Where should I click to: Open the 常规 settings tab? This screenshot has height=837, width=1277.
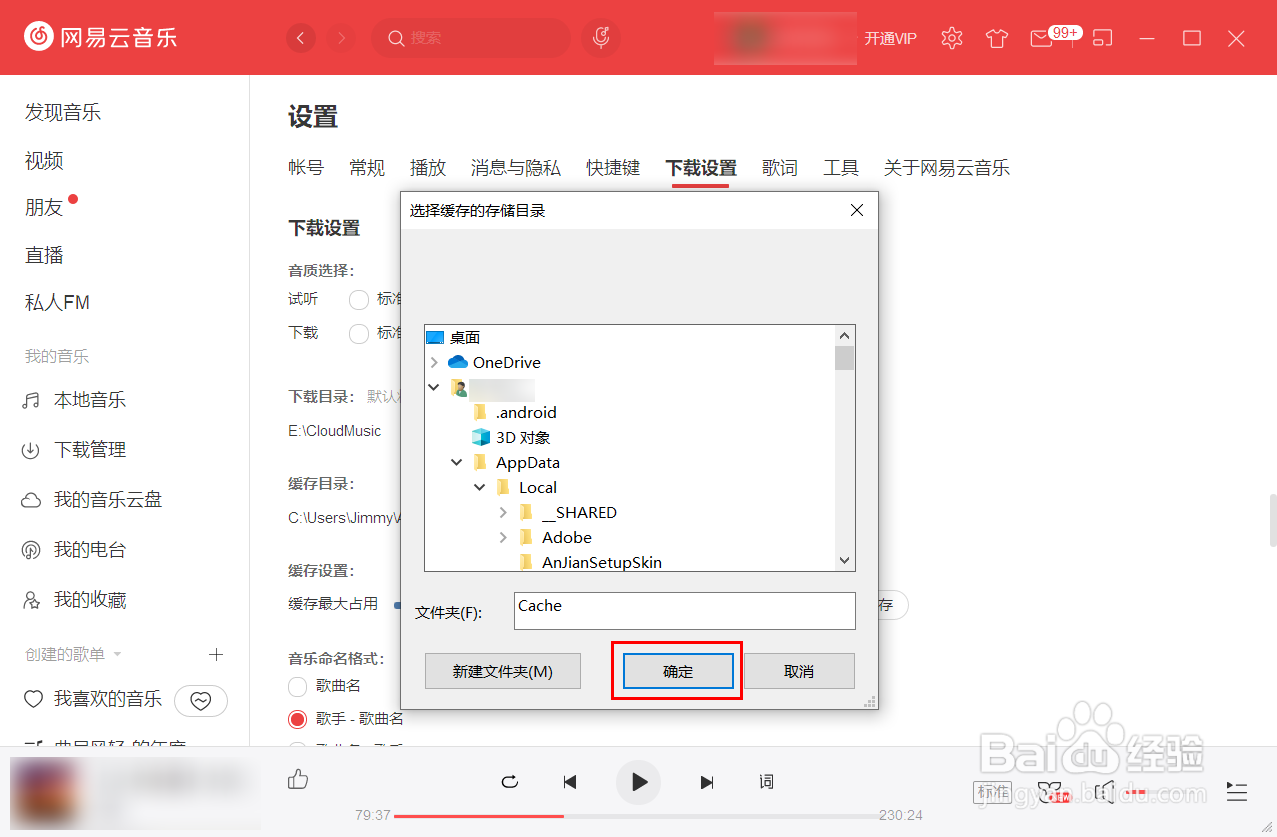pyautogui.click(x=367, y=168)
